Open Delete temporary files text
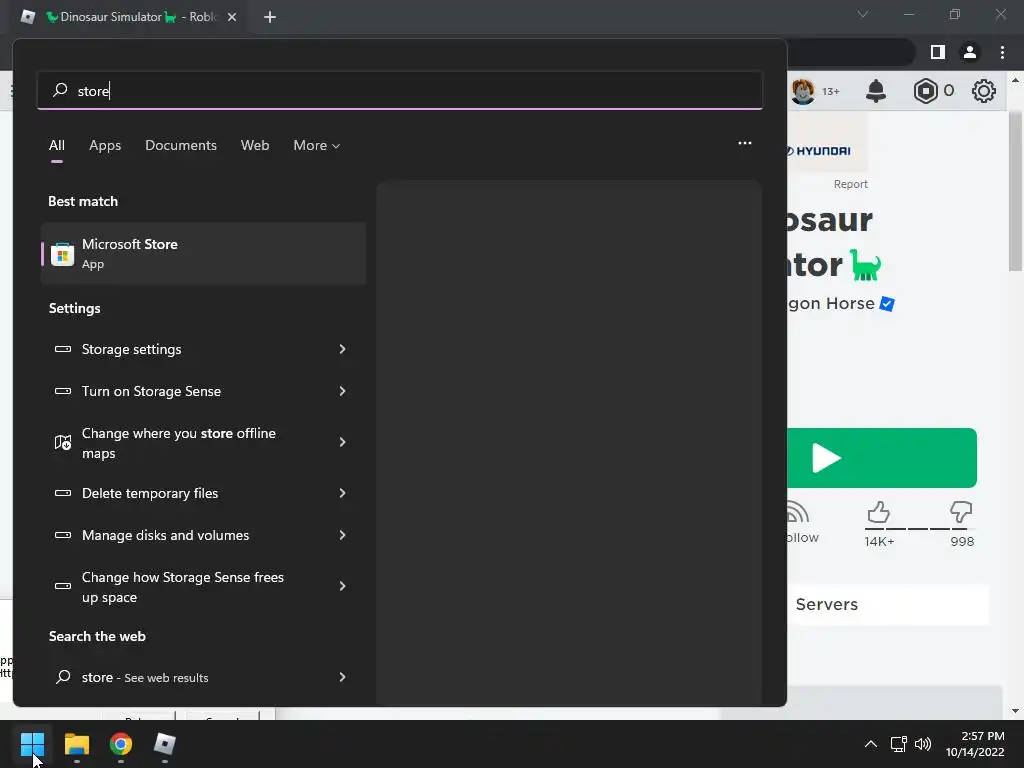The height and width of the screenshot is (768, 1024). pyautogui.click(x=150, y=493)
